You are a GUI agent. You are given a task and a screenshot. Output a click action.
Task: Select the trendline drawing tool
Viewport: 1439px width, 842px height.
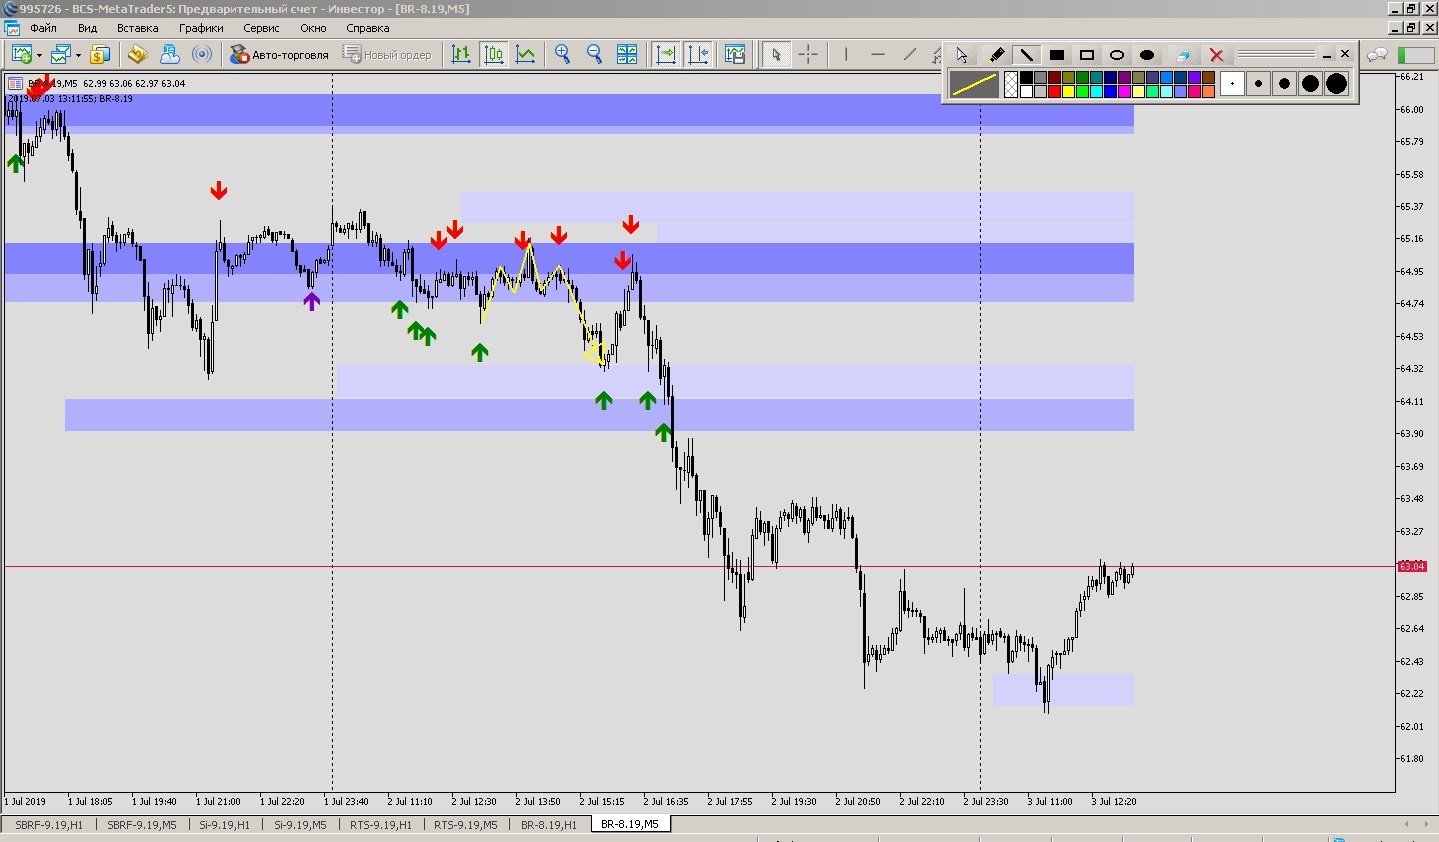point(910,54)
